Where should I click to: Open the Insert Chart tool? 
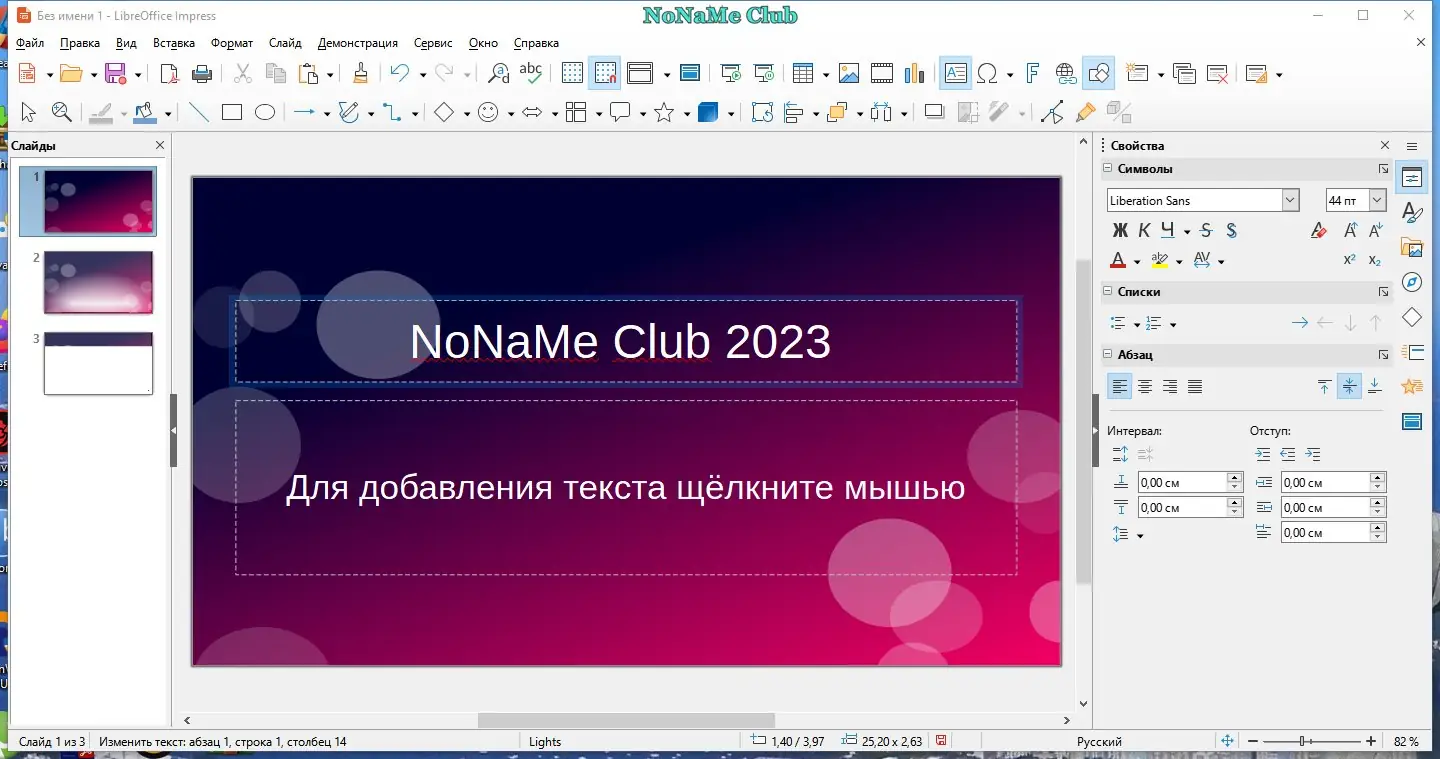[x=914, y=73]
